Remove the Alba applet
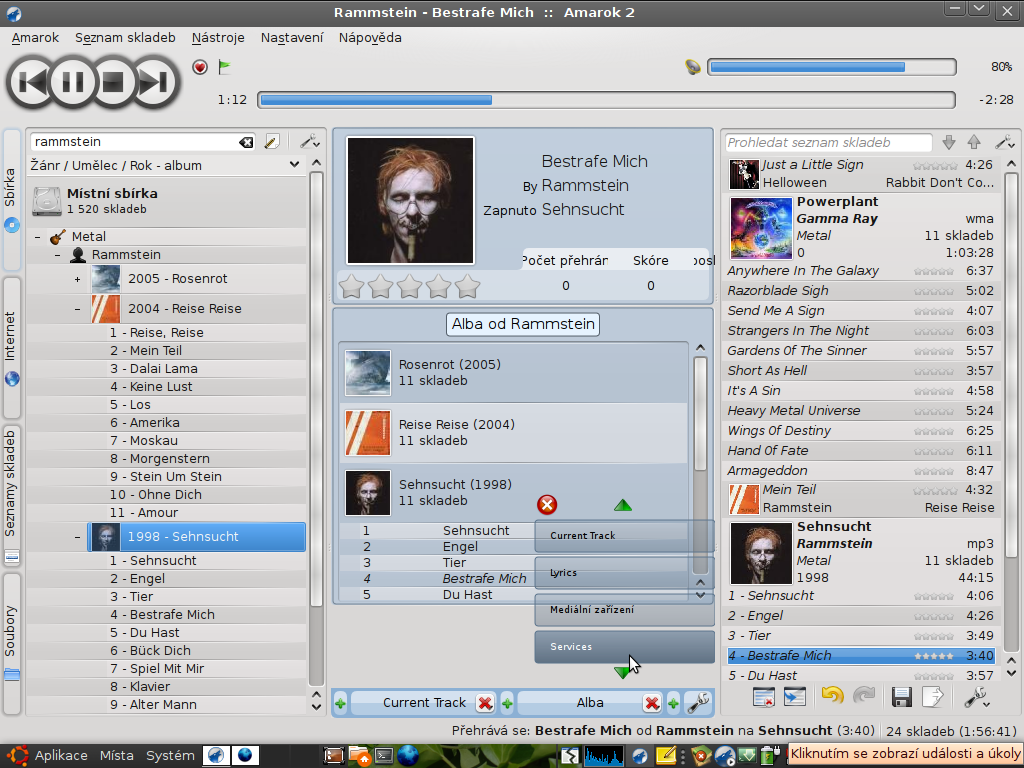1024x768 pixels. 652,703
